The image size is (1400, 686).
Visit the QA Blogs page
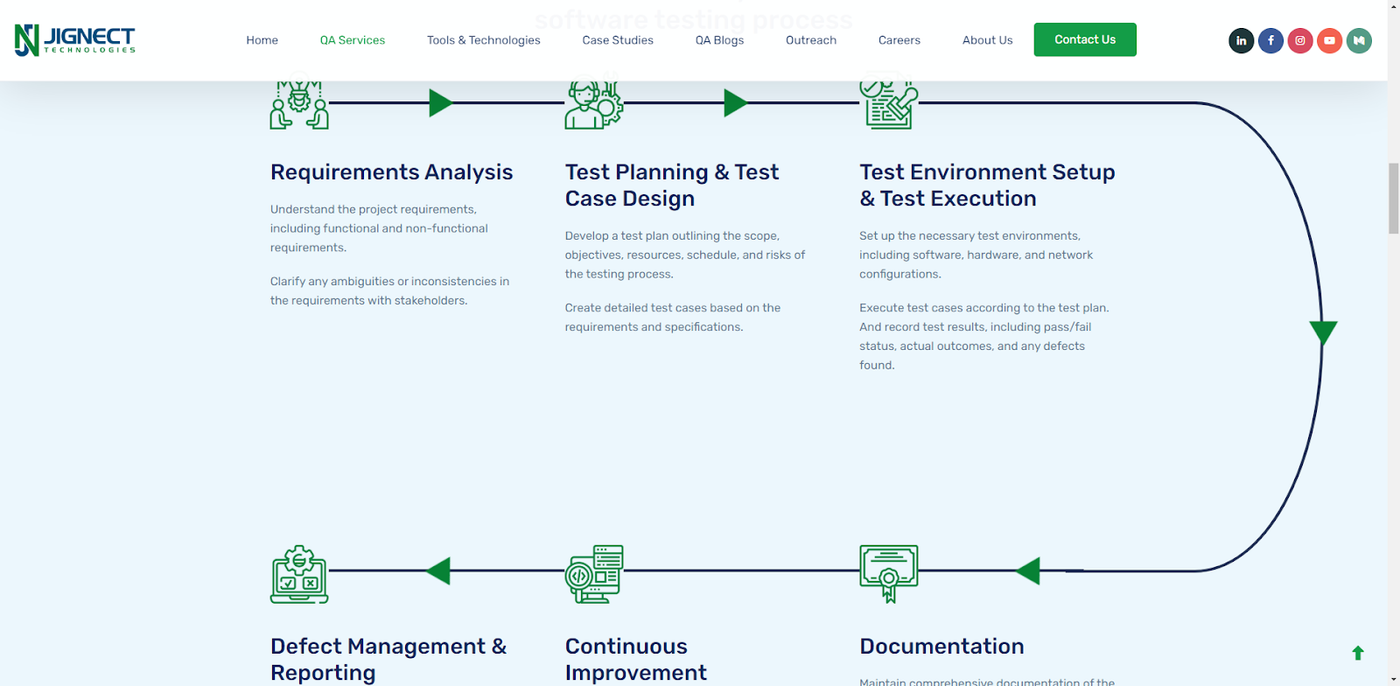coord(720,40)
